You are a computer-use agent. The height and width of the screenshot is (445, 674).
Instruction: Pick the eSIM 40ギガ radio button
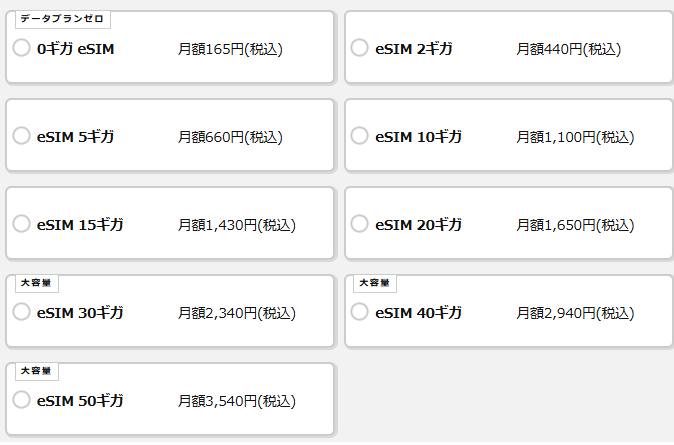360,312
